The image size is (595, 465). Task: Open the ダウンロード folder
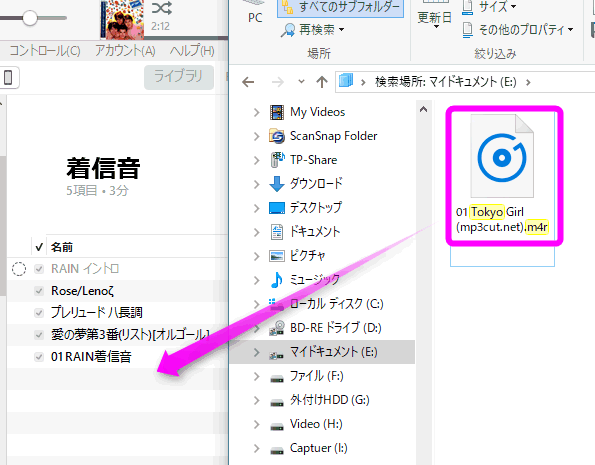[316, 184]
